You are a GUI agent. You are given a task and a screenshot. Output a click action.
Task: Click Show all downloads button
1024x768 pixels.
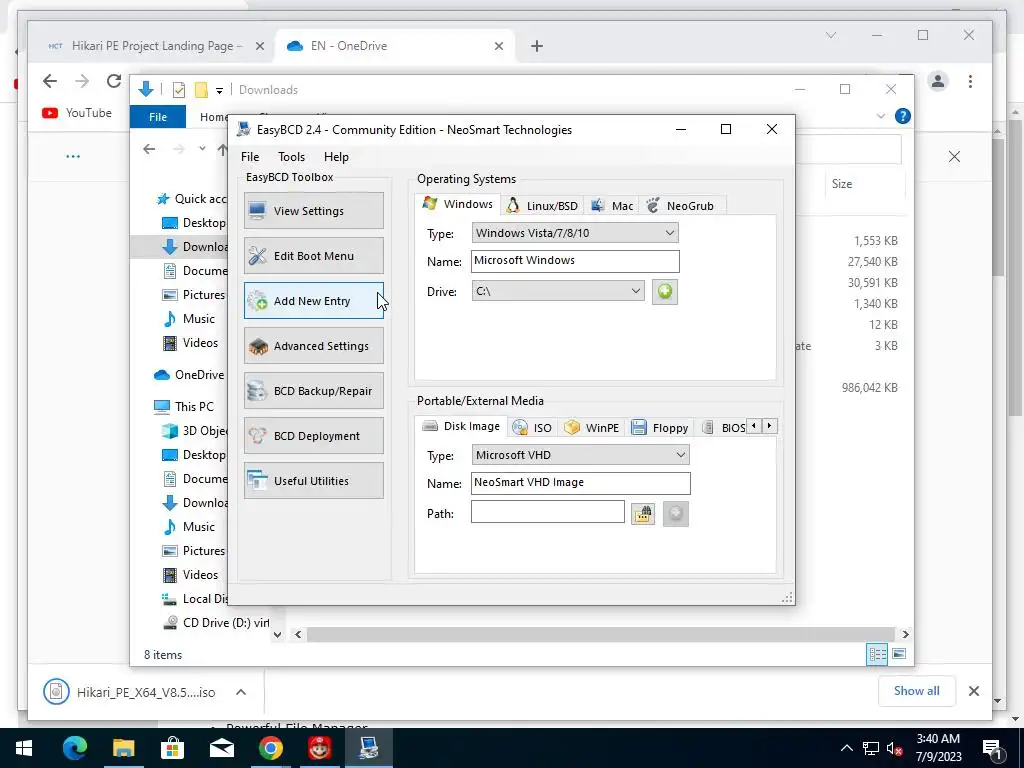click(916, 691)
